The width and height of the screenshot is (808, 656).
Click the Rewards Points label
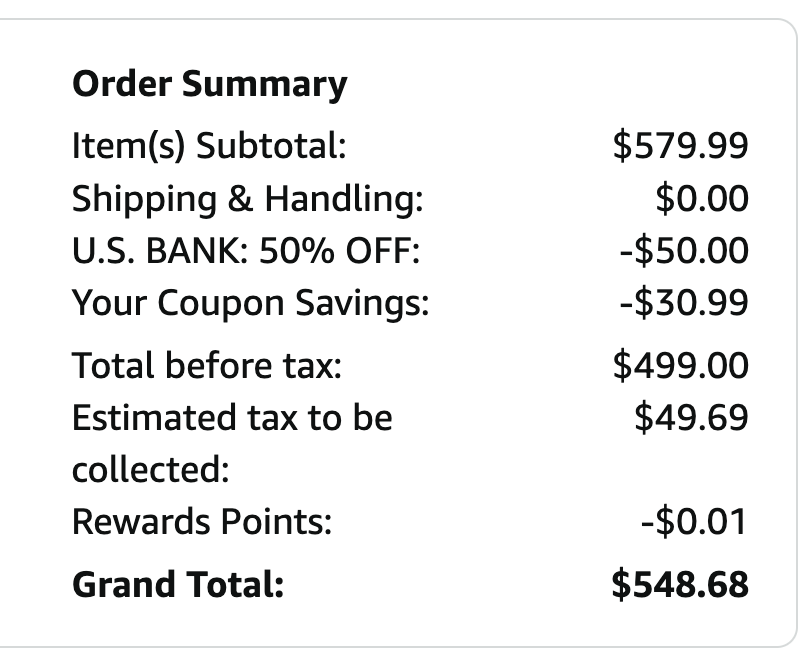coord(202,521)
